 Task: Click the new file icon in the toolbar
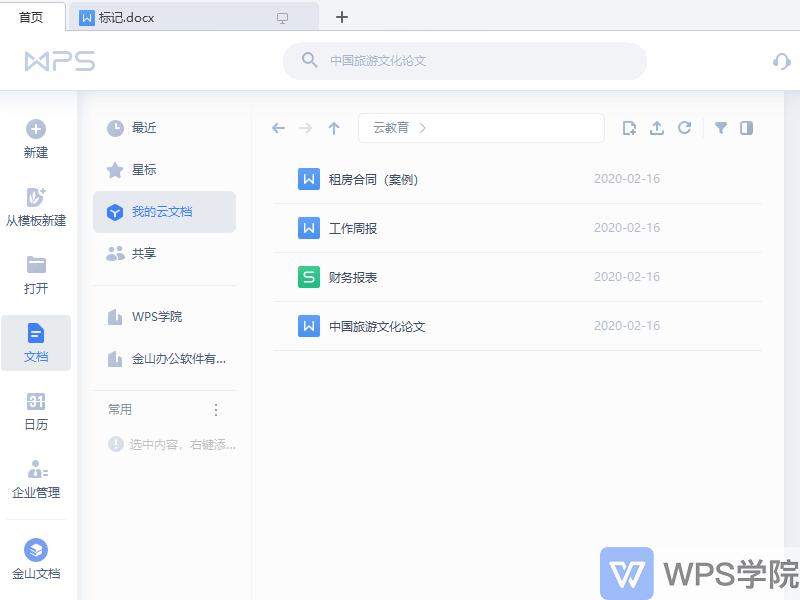[630, 128]
